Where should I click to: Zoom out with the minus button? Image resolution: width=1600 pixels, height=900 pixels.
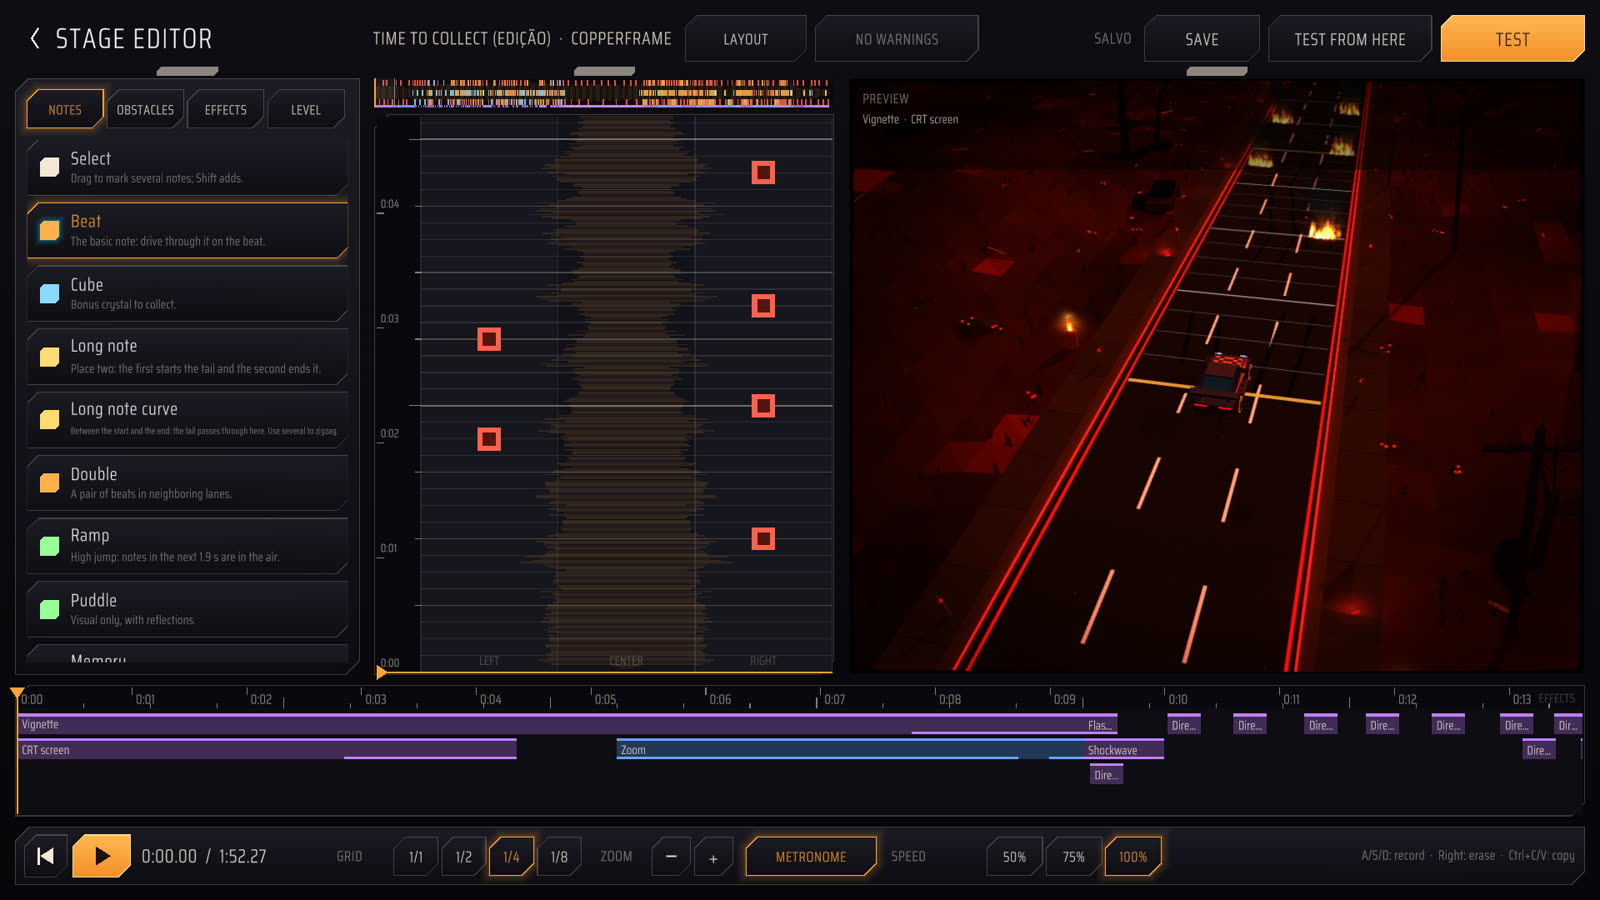coord(671,857)
